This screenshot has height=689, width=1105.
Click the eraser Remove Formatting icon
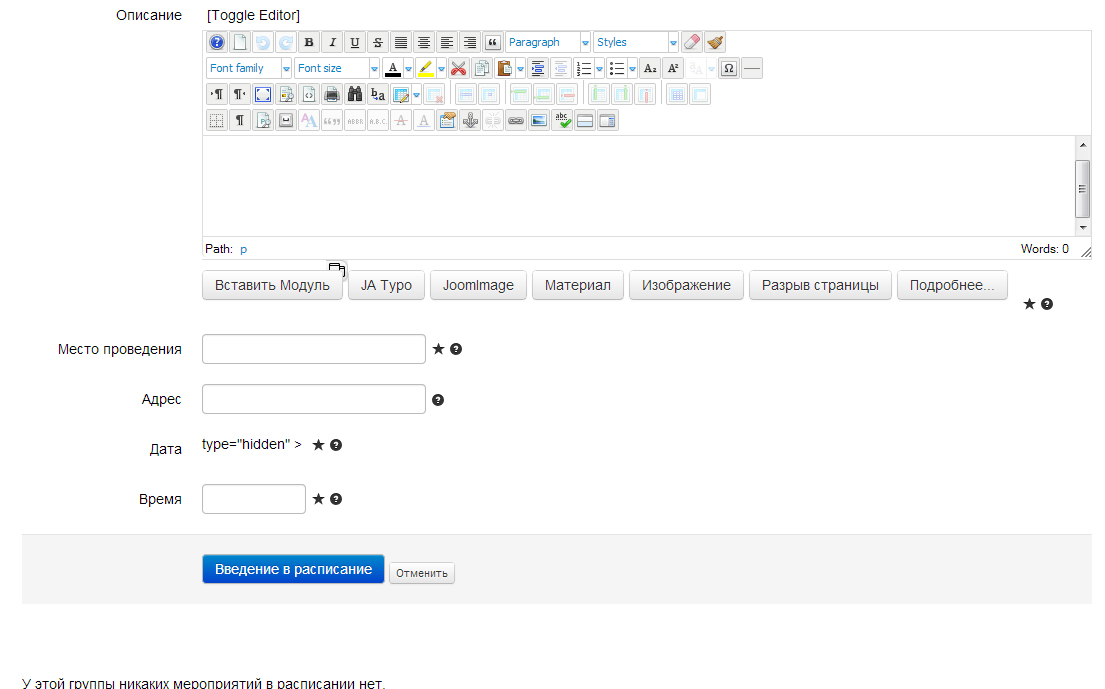pyautogui.click(x=692, y=42)
